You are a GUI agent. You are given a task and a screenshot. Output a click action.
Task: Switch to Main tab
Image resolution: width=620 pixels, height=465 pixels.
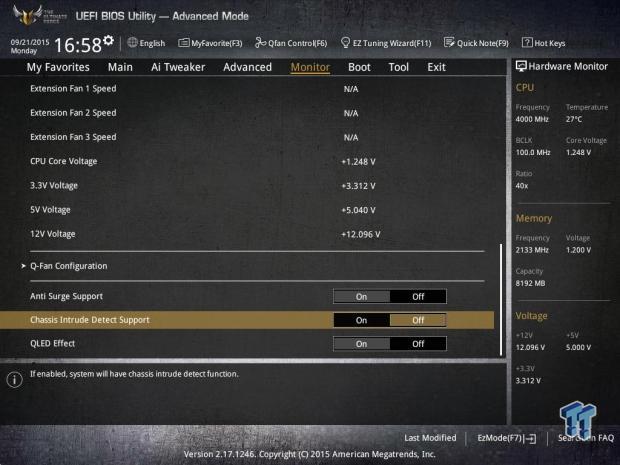(120, 67)
